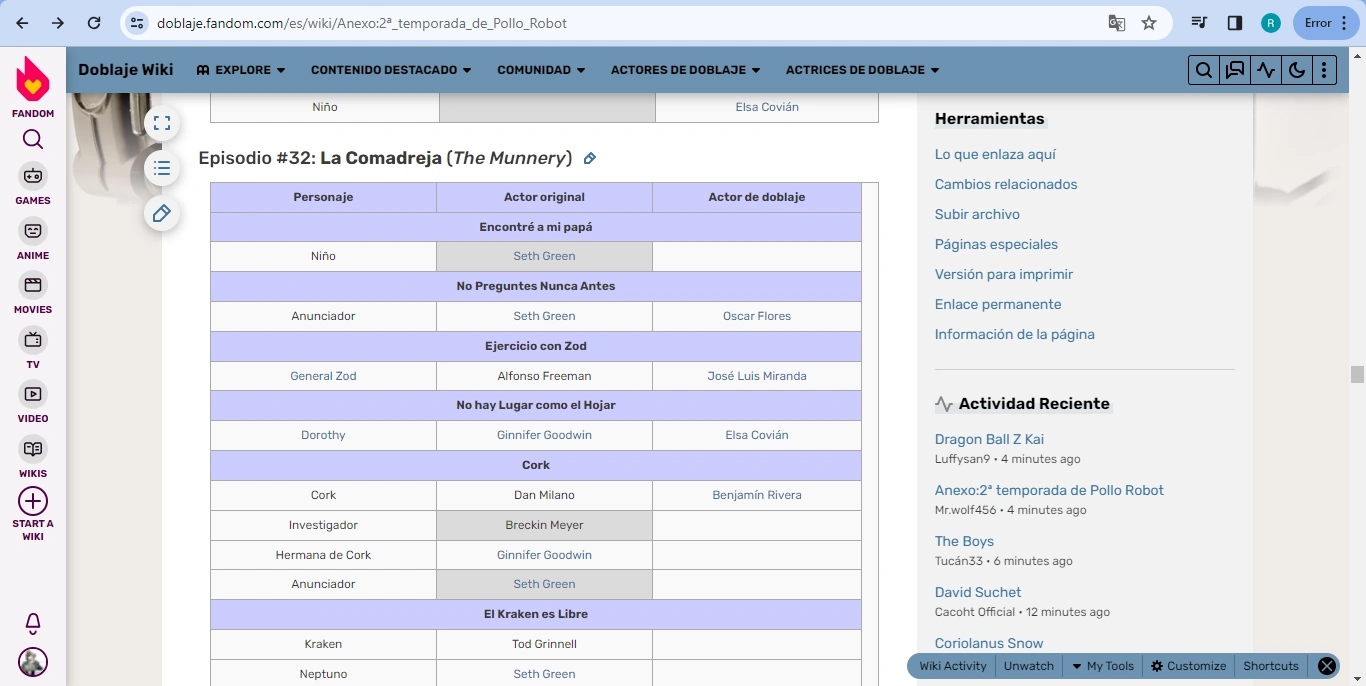The width and height of the screenshot is (1366, 686).
Task: Click Start a Wiki plus icon
Action: coord(33,501)
